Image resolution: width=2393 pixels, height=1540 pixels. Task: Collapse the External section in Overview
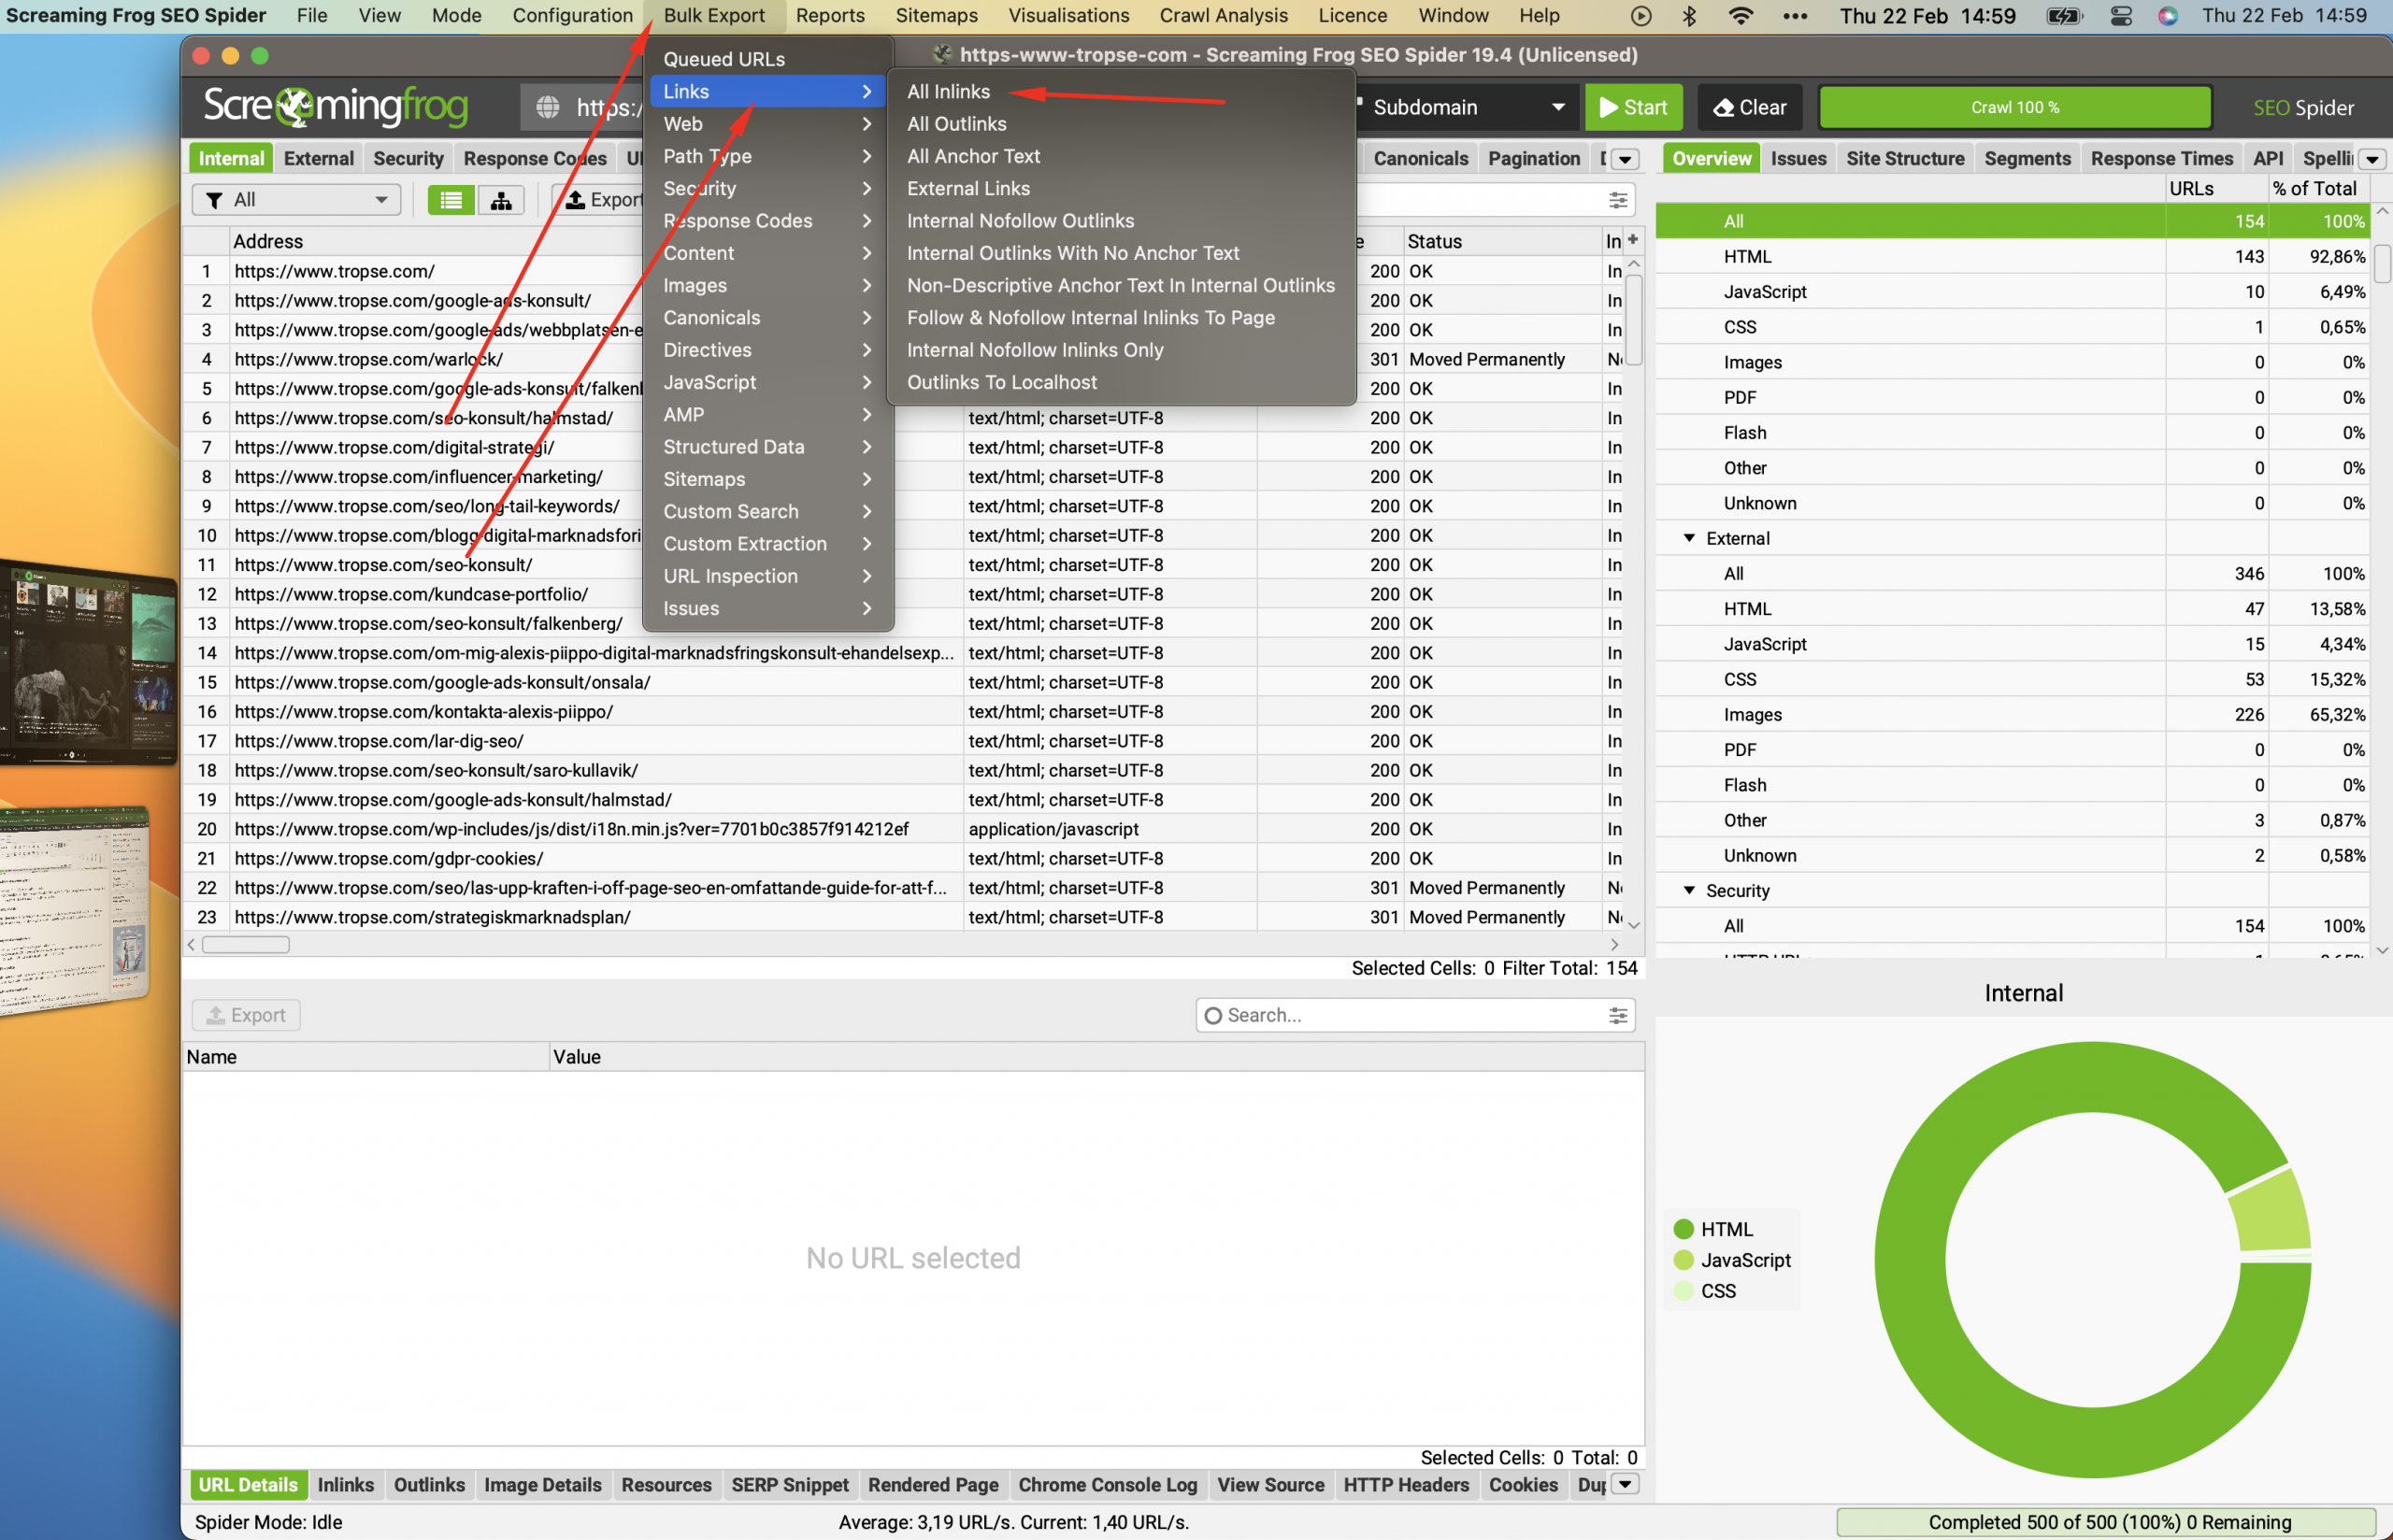(x=1689, y=538)
